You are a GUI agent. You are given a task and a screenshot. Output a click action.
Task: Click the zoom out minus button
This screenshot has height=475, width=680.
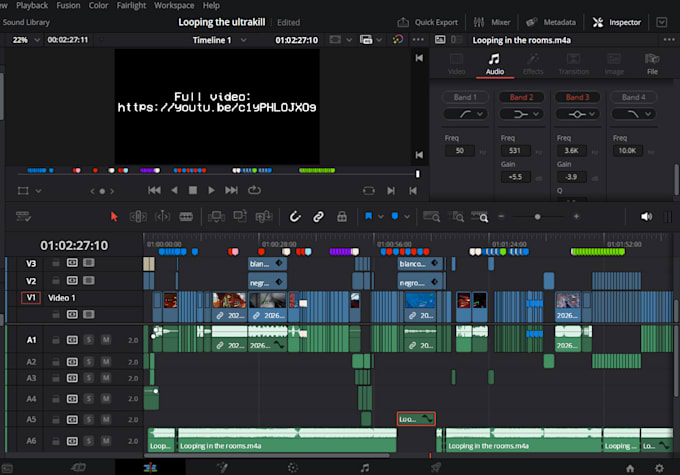501,216
